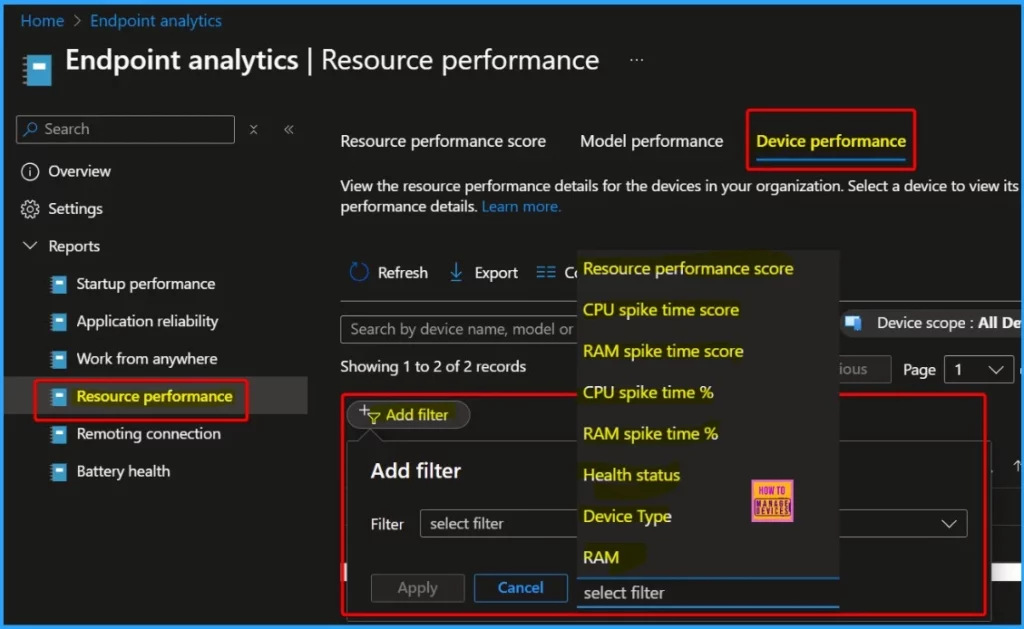Click the Cancel button
This screenshot has height=629, width=1024.
coord(520,588)
